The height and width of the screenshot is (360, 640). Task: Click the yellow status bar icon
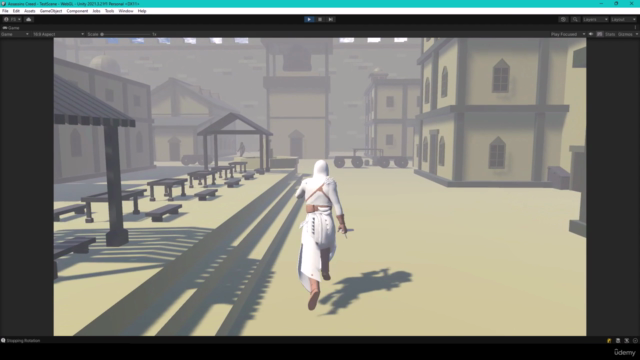tap(609, 340)
